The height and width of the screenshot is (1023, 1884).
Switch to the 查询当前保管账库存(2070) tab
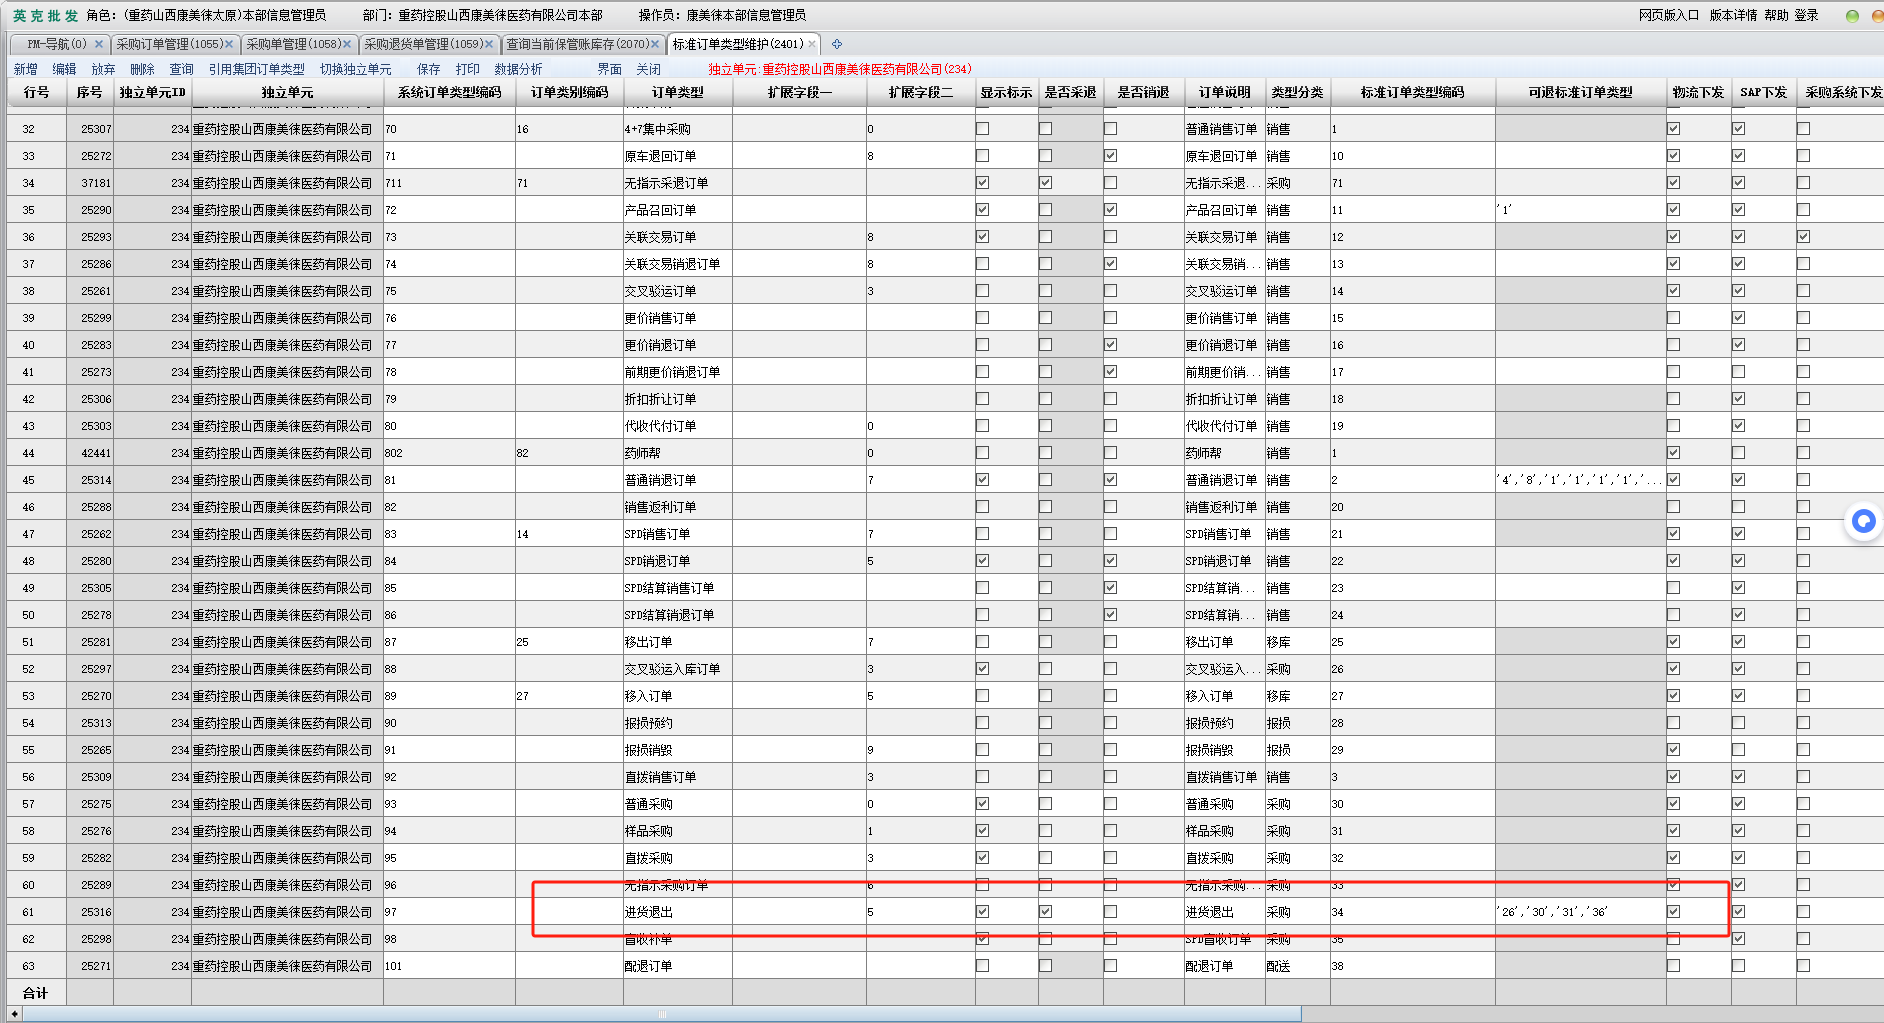coord(577,44)
